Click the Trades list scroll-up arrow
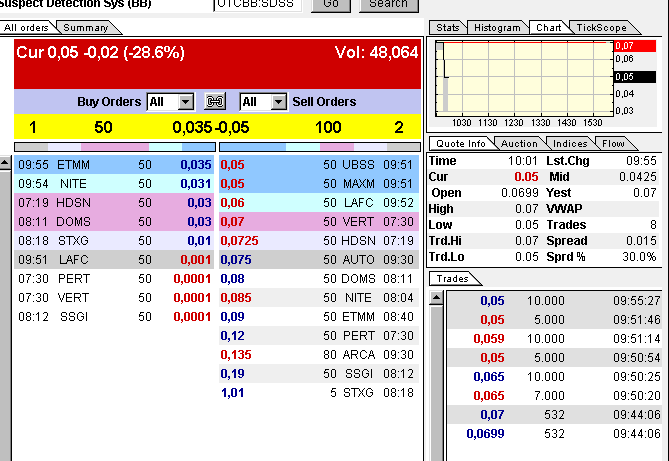669x461 pixels. point(436,297)
